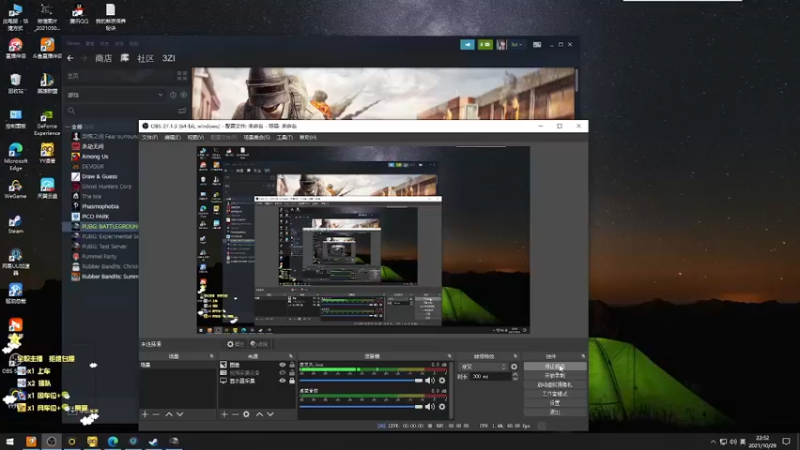Click the Steam profile avatar
This screenshot has height=450, width=800.
[502, 45]
